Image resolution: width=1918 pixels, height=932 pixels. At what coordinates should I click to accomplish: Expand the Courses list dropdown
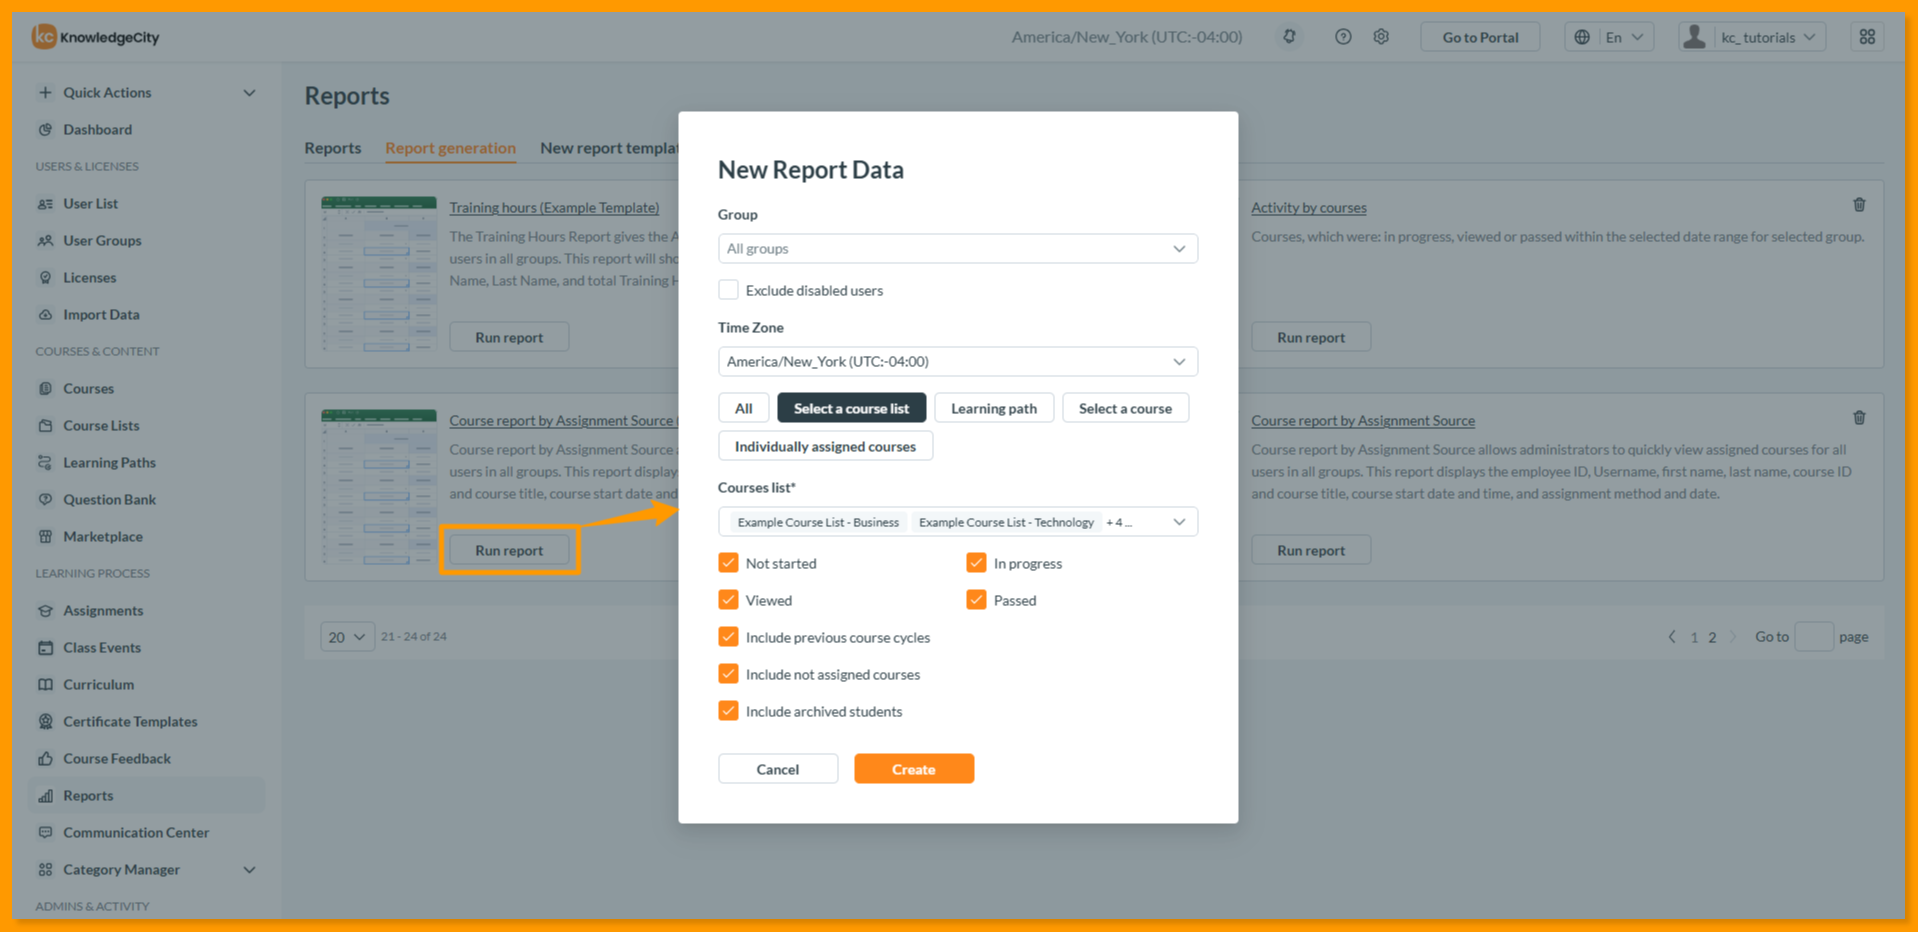point(957,522)
